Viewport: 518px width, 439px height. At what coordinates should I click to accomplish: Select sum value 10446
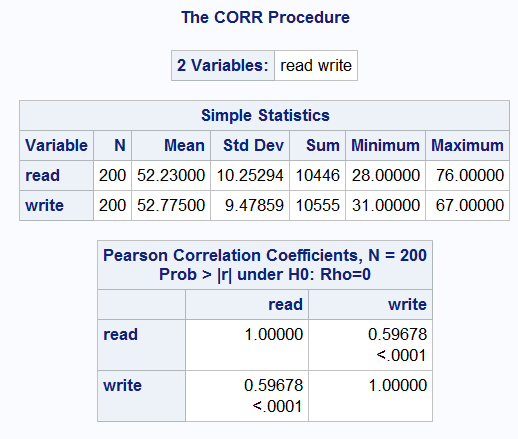318,175
